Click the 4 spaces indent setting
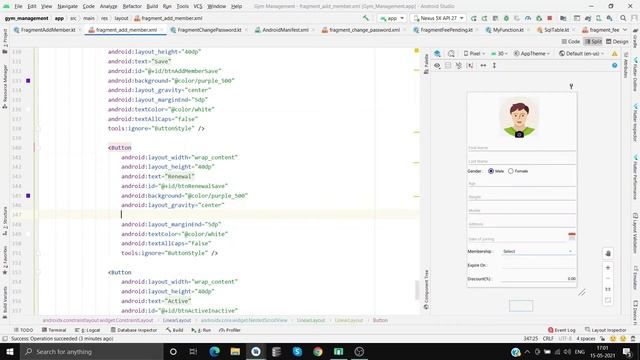 point(585,339)
